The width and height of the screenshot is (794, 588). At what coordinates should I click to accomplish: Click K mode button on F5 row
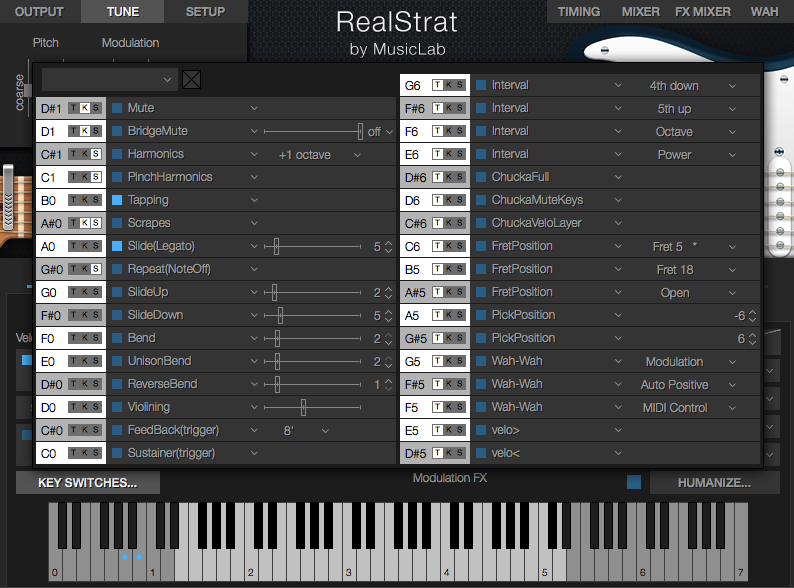point(449,407)
